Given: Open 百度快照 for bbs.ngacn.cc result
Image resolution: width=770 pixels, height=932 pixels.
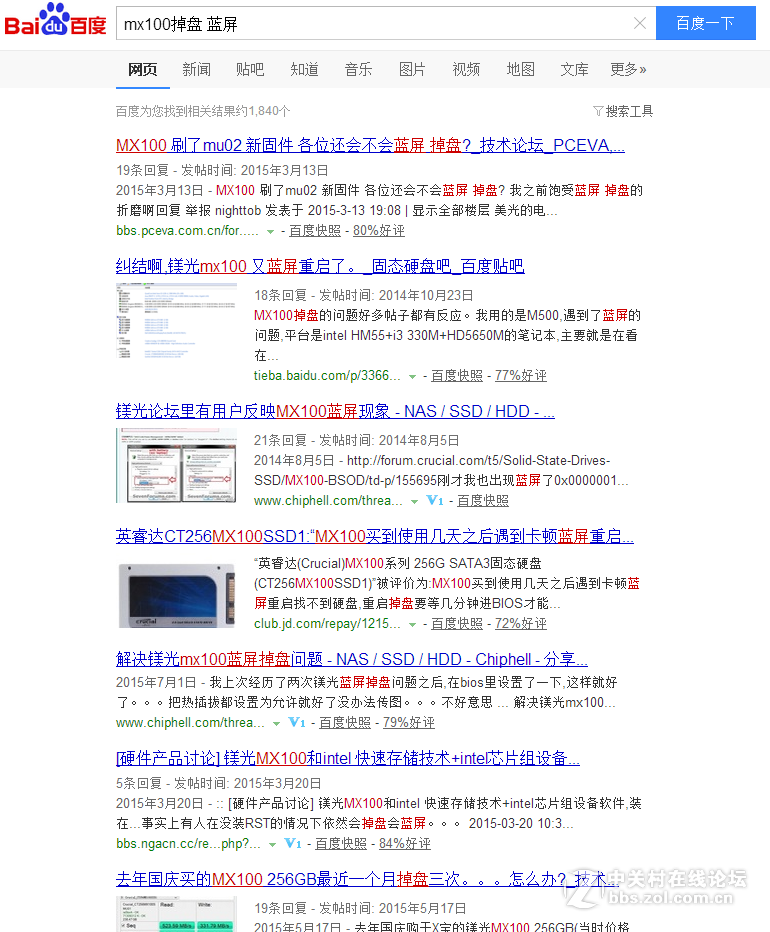Looking at the screenshot, I should [x=341, y=843].
